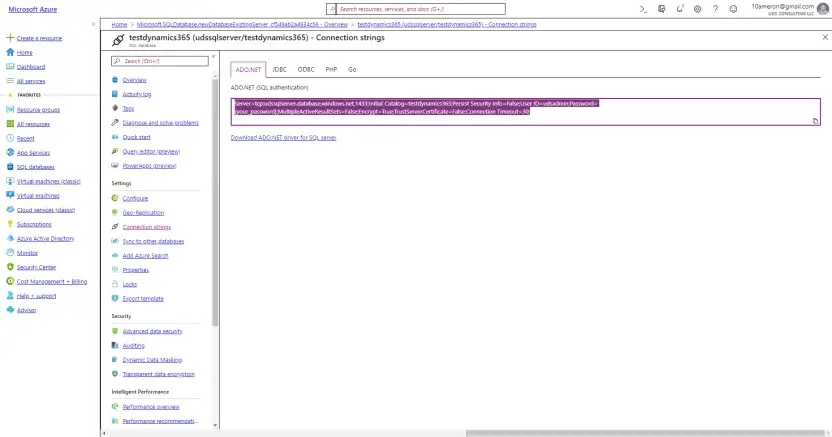The width and height of the screenshot is (832, 437).
Task: Click the Locks padlock icon
Action: pyautogui.click(x=115, y=284)
